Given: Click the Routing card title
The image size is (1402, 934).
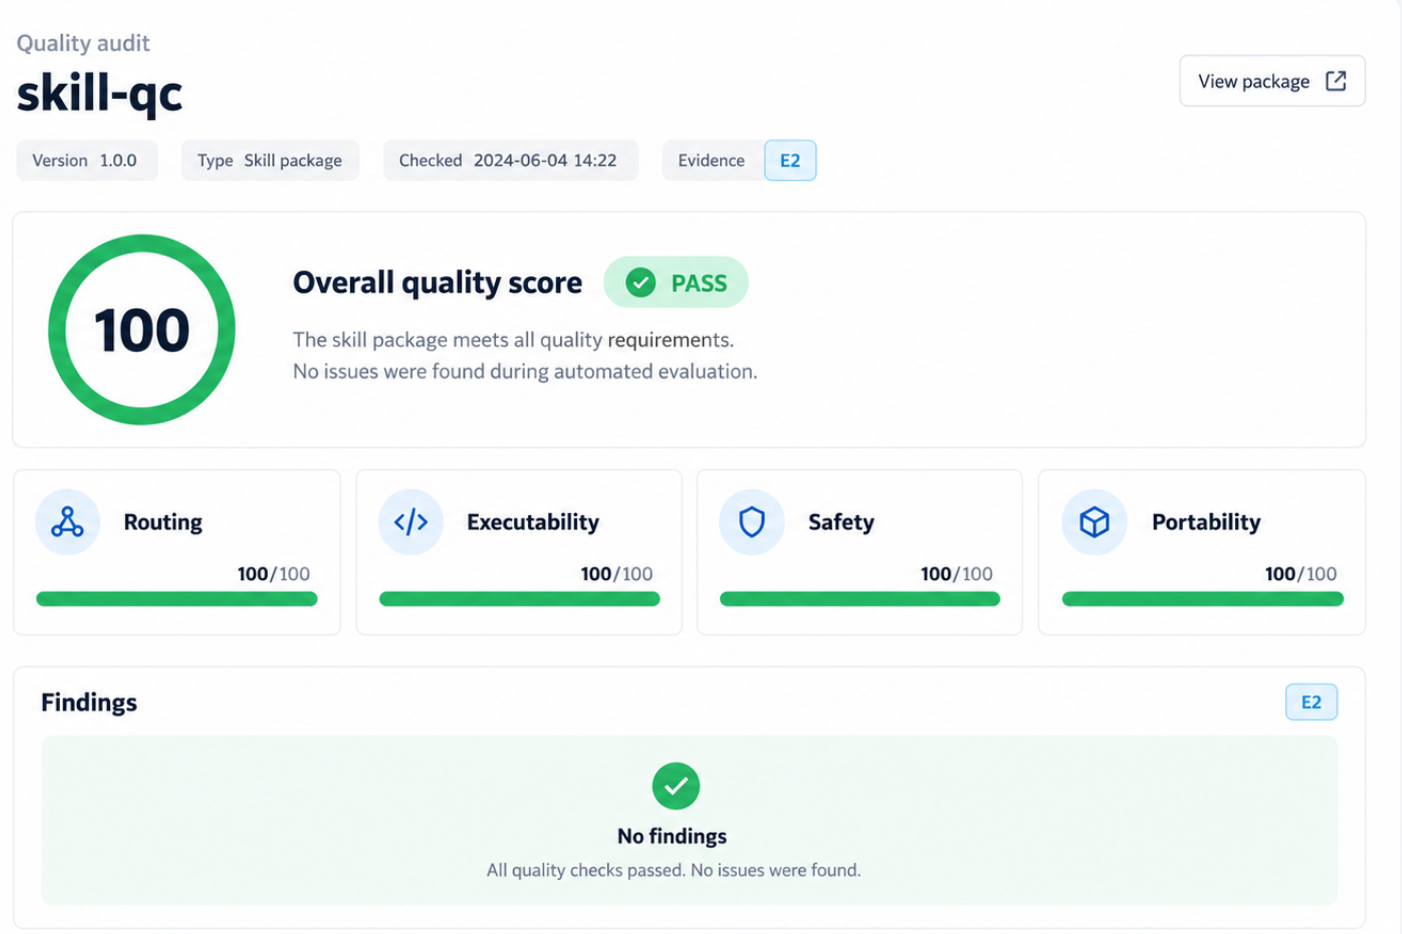Looking at the screenshot, I should pyautogui.click(x=163, y=522).
